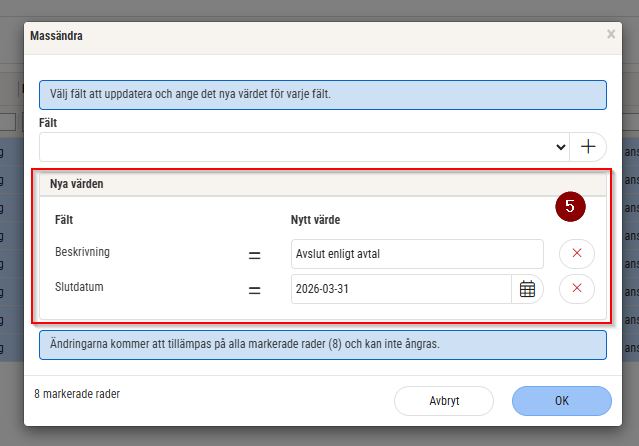Click the red circle marker numbered 5
This screenshot has height=446, width=639.
(x=570, y=207)
